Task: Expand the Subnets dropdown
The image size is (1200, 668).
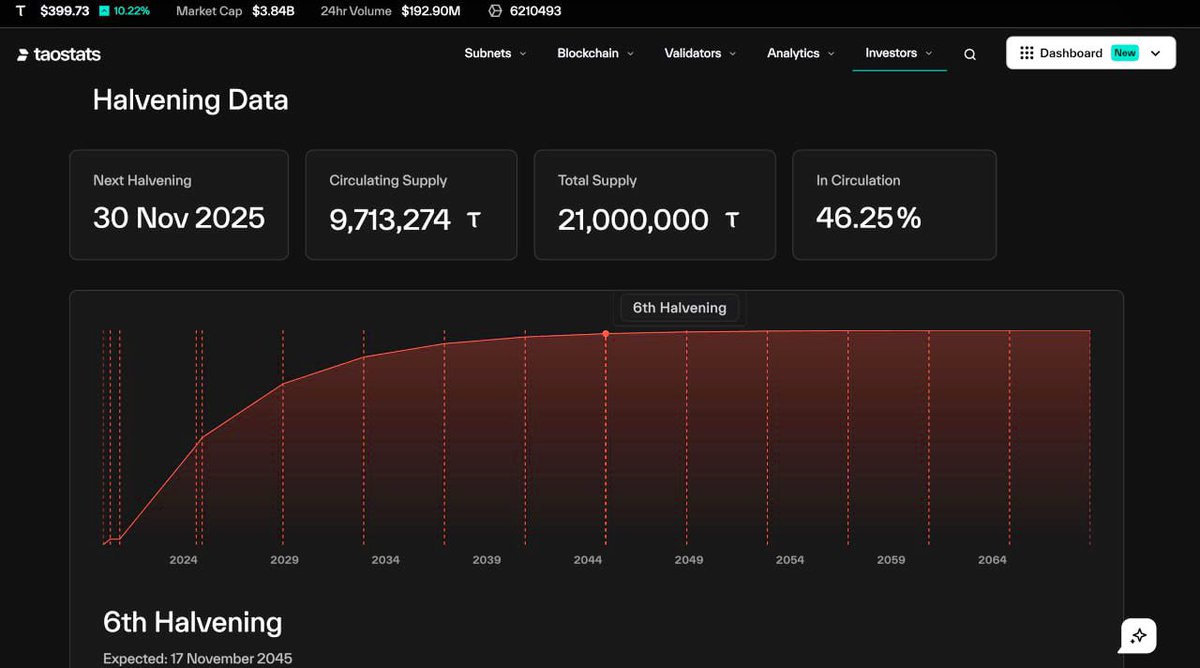Action: click(495, 54)
